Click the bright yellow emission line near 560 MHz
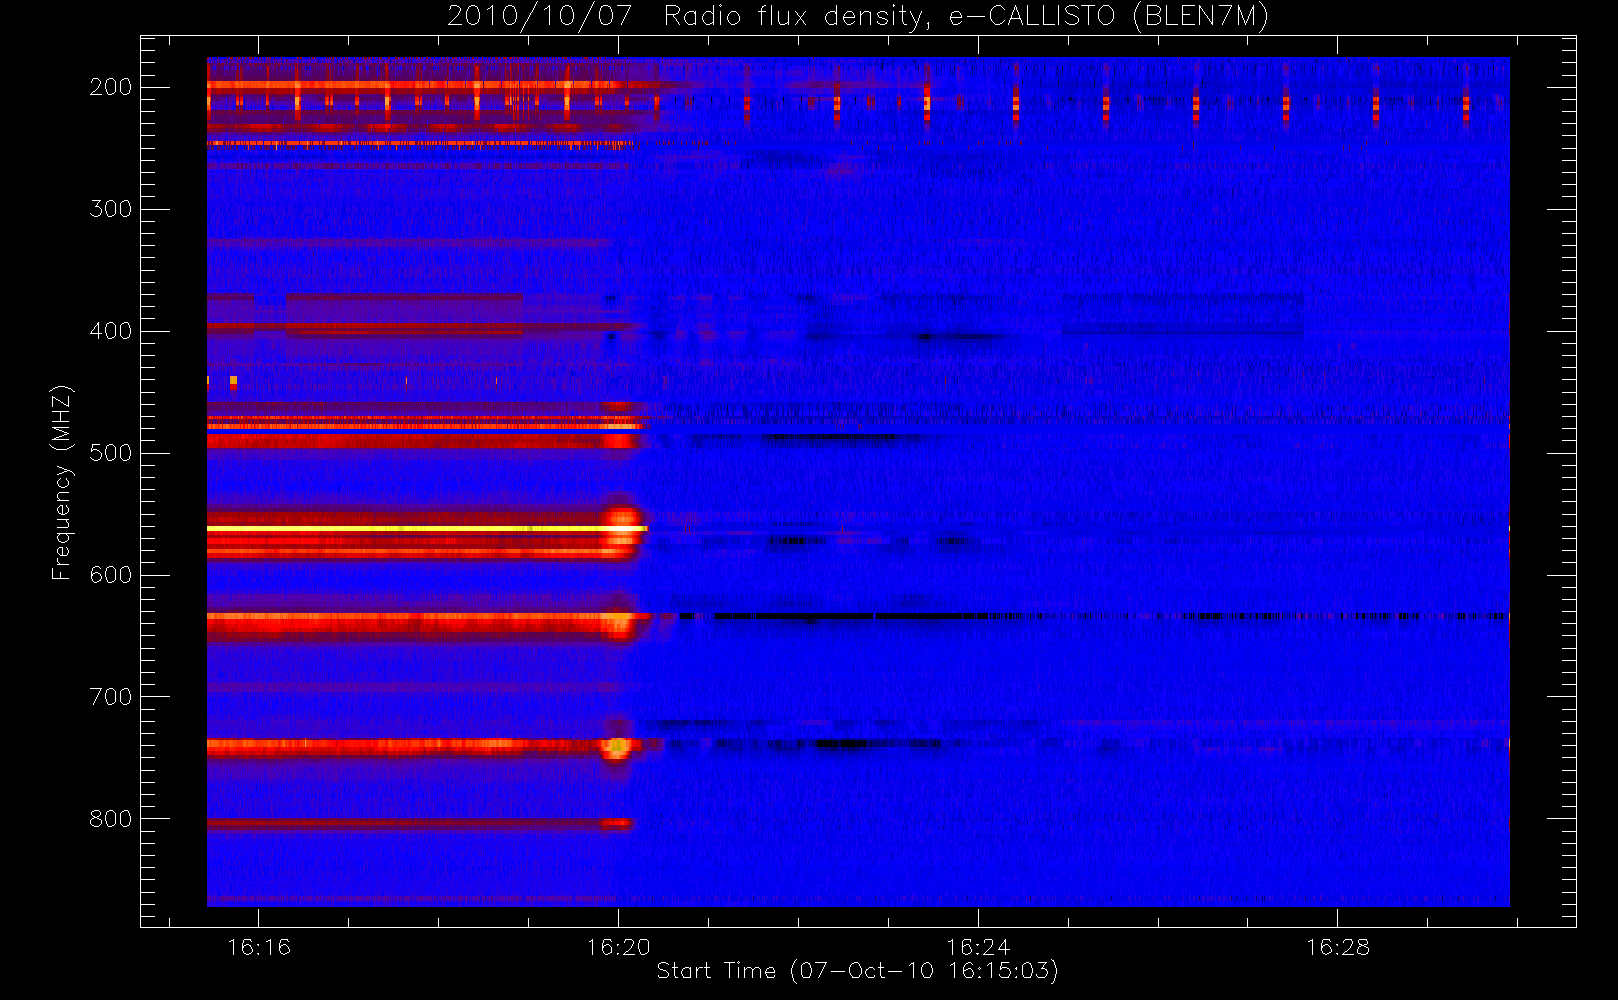 427,528
